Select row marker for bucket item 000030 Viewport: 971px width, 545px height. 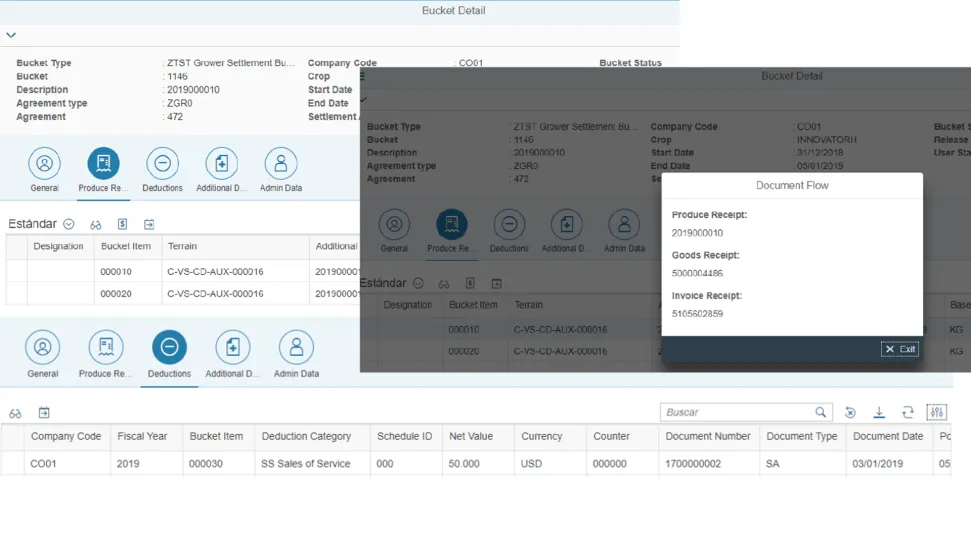12,464
